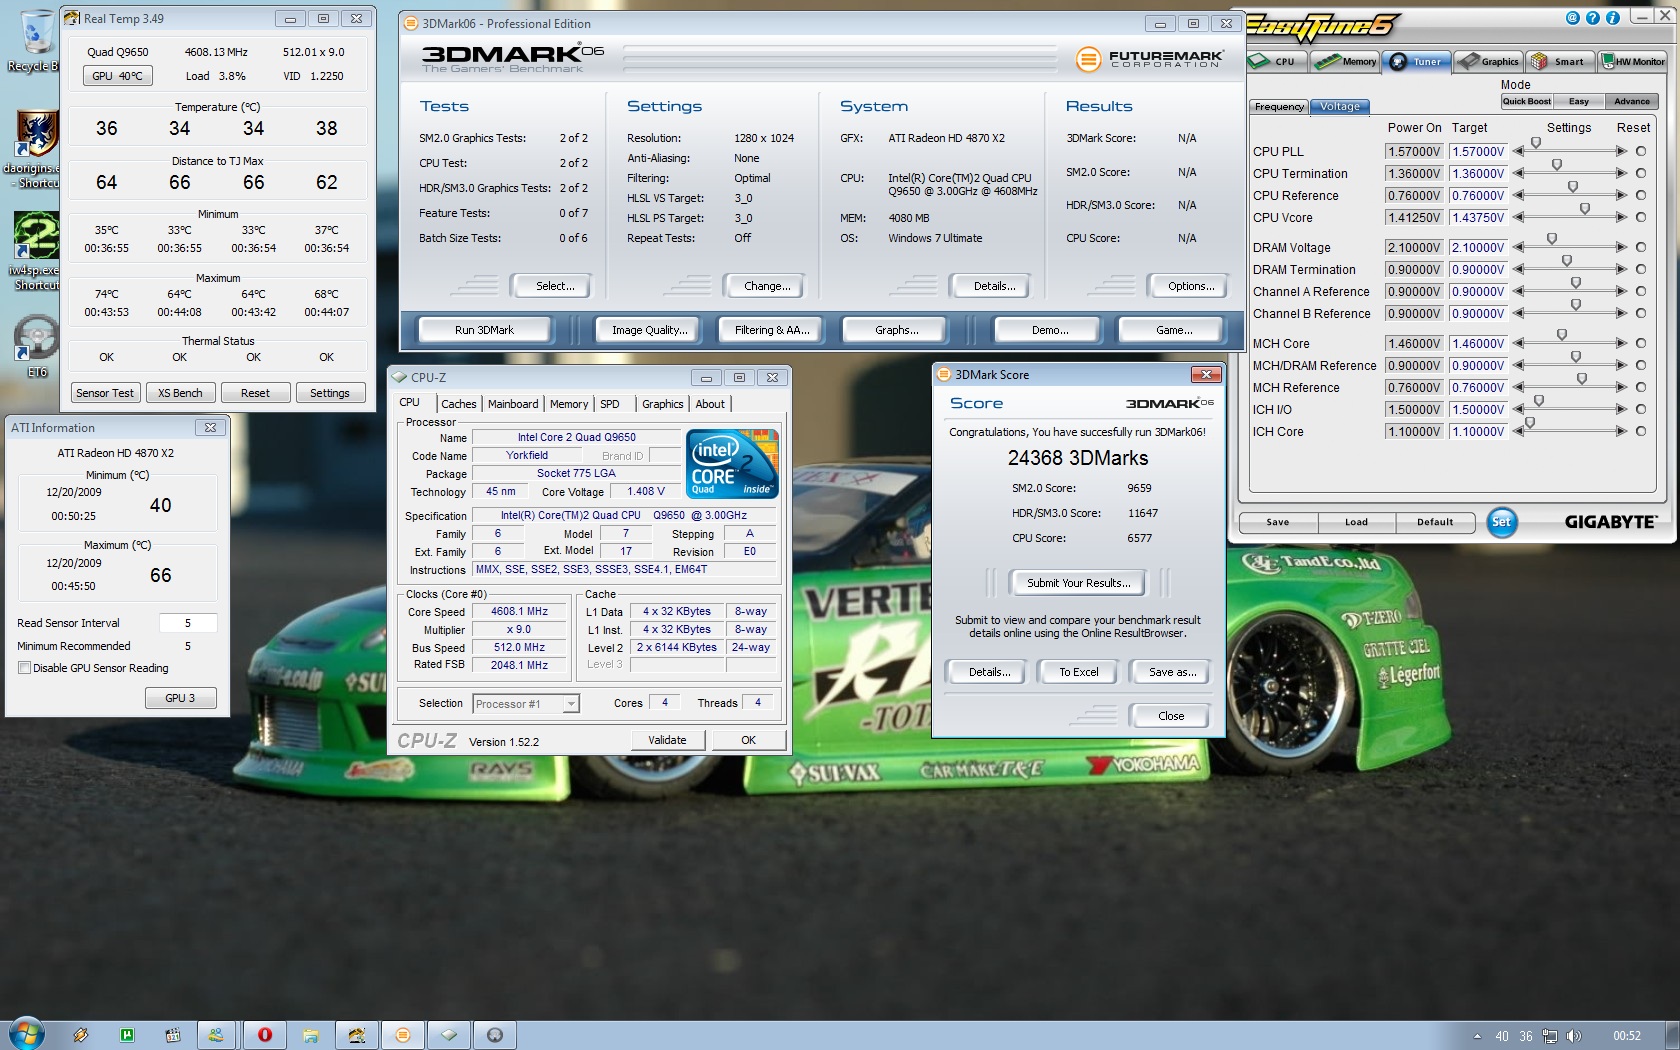Select Easy mode in EasyTune6
Viewport: 1680px width, 1050px height.
pos(1579,101)
